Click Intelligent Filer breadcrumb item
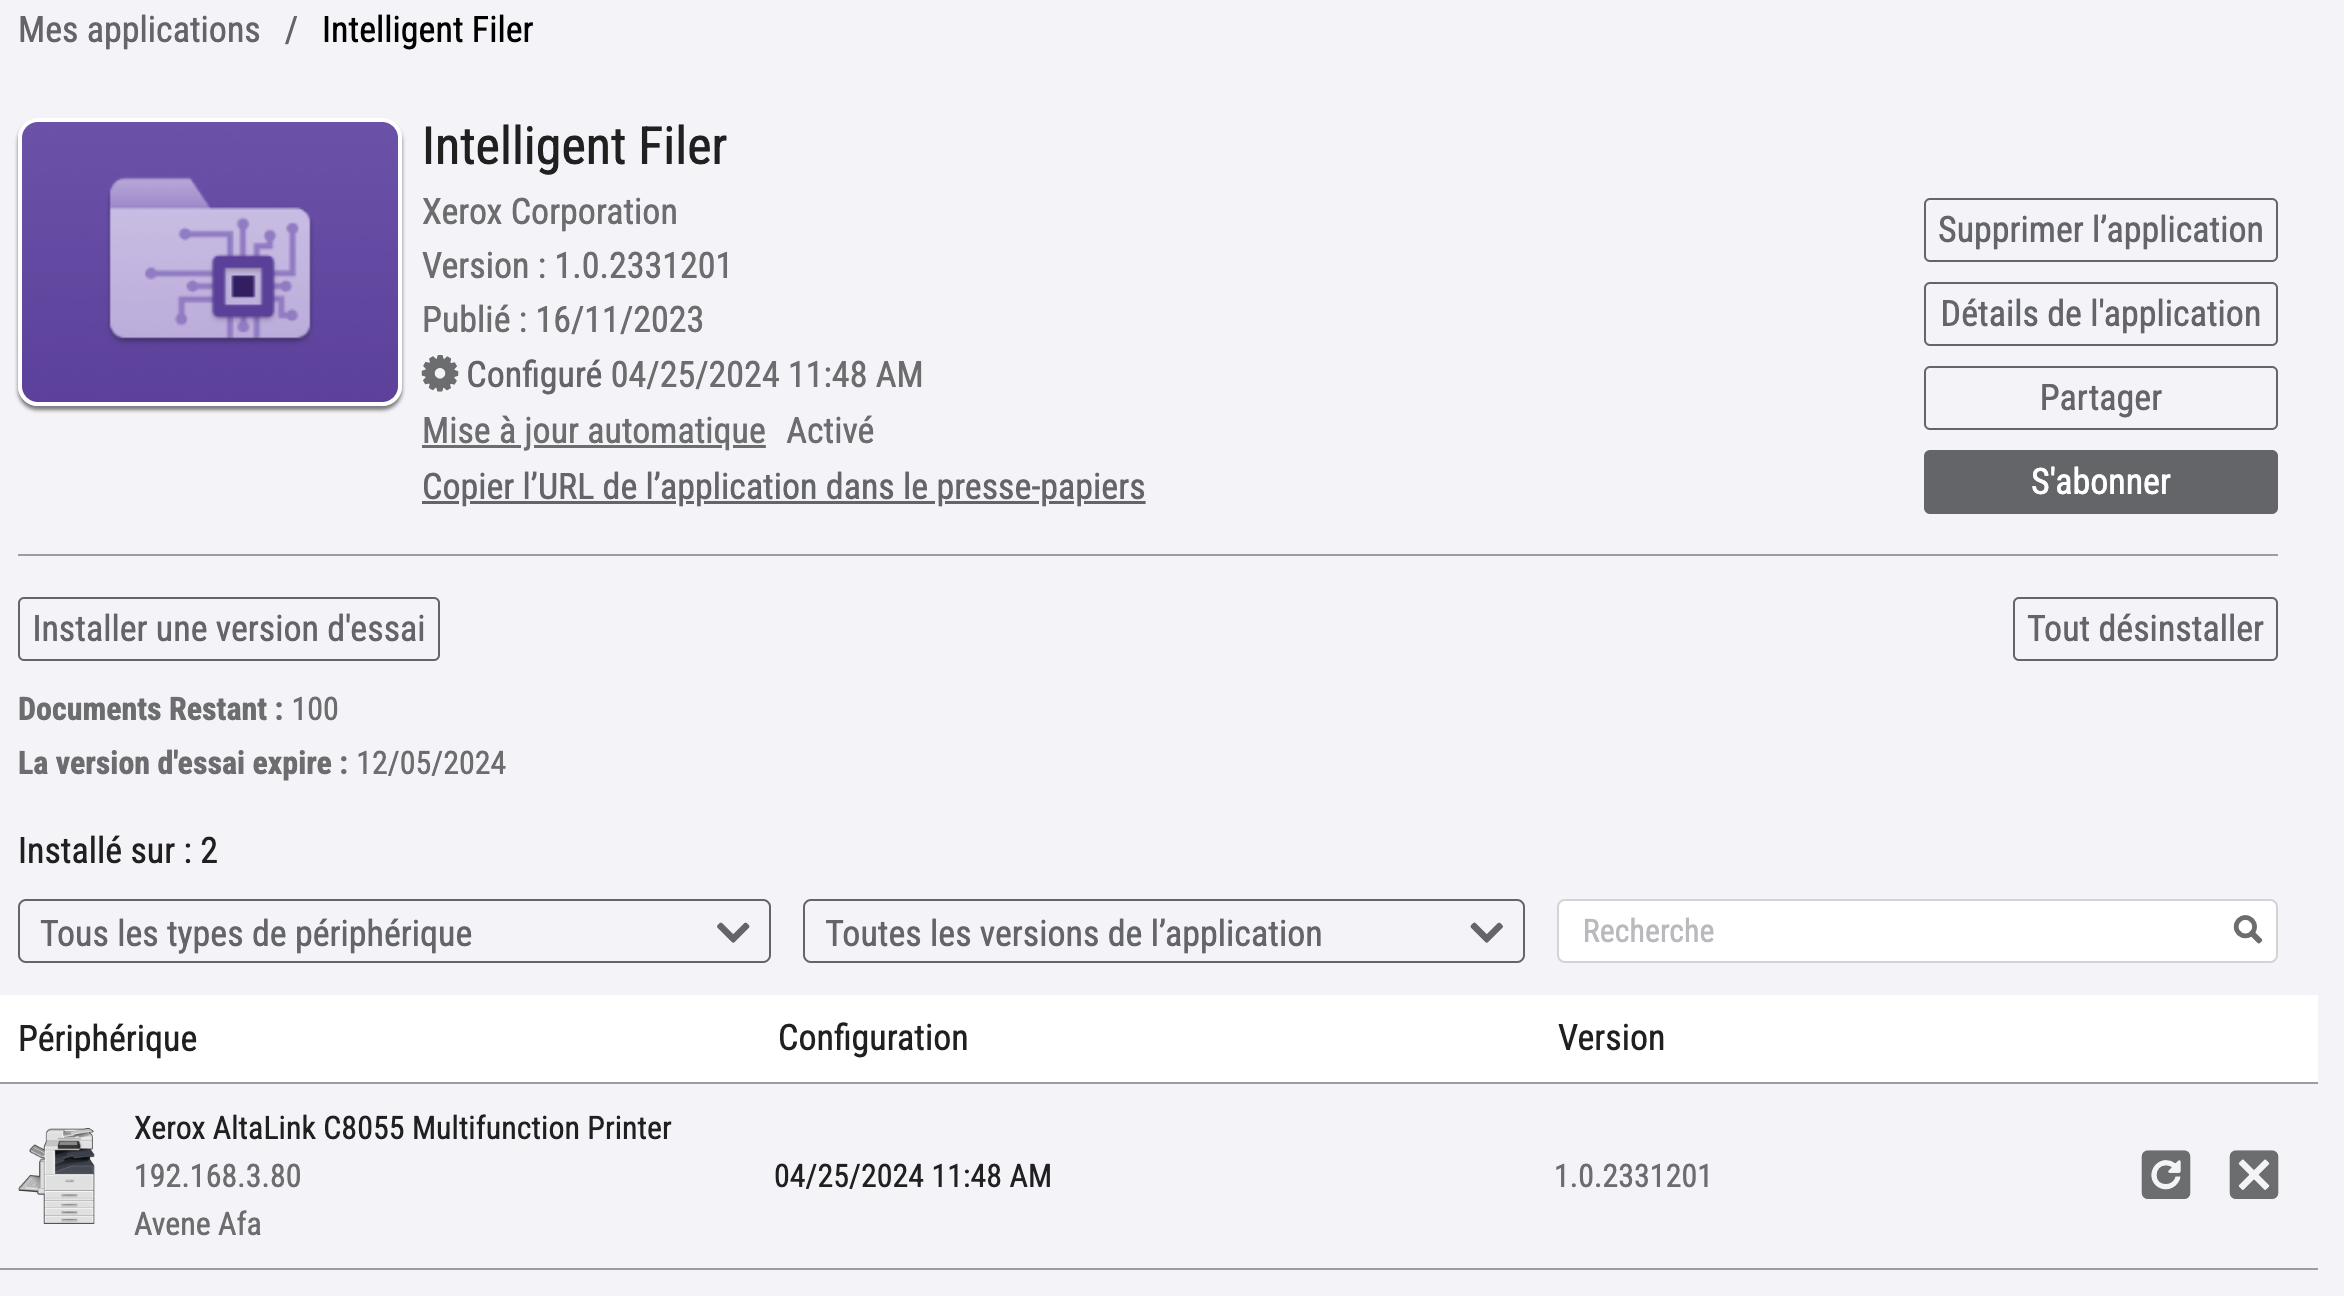The image size is (2344, 1296). coord(427,30)
